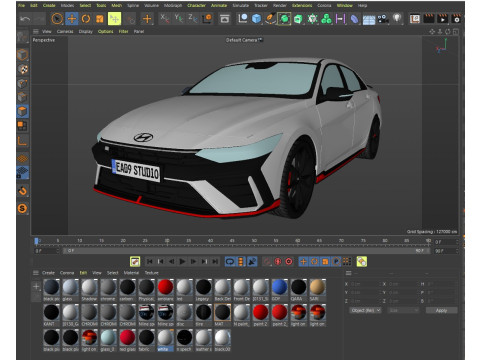Image resolution: width=480 pixels, height=360 pixels.
Task: Open viewport Display menu
Action: [86, 31]
